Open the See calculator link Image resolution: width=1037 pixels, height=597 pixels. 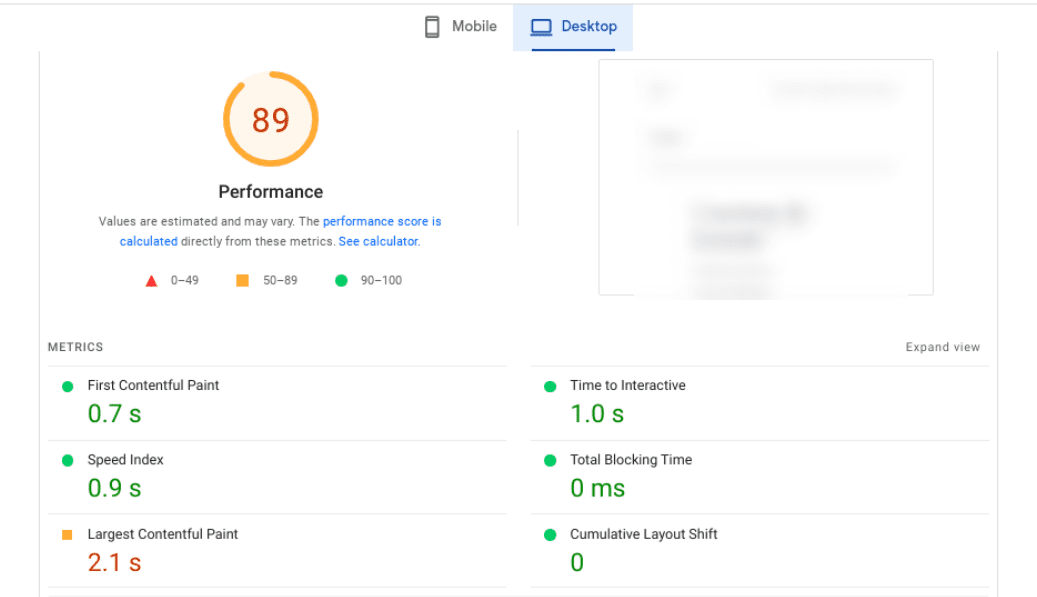378,241
